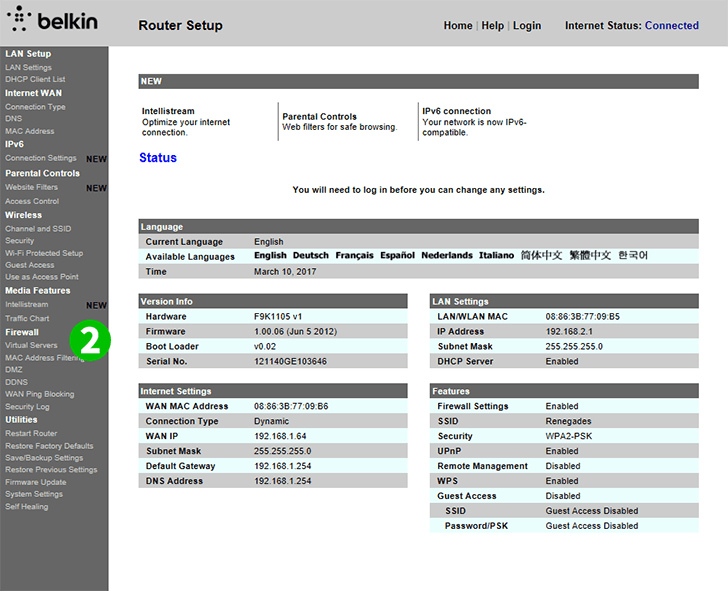Switch language to Italiano
728x591 pixels.
pyautogui.click(x=496, y=255)
